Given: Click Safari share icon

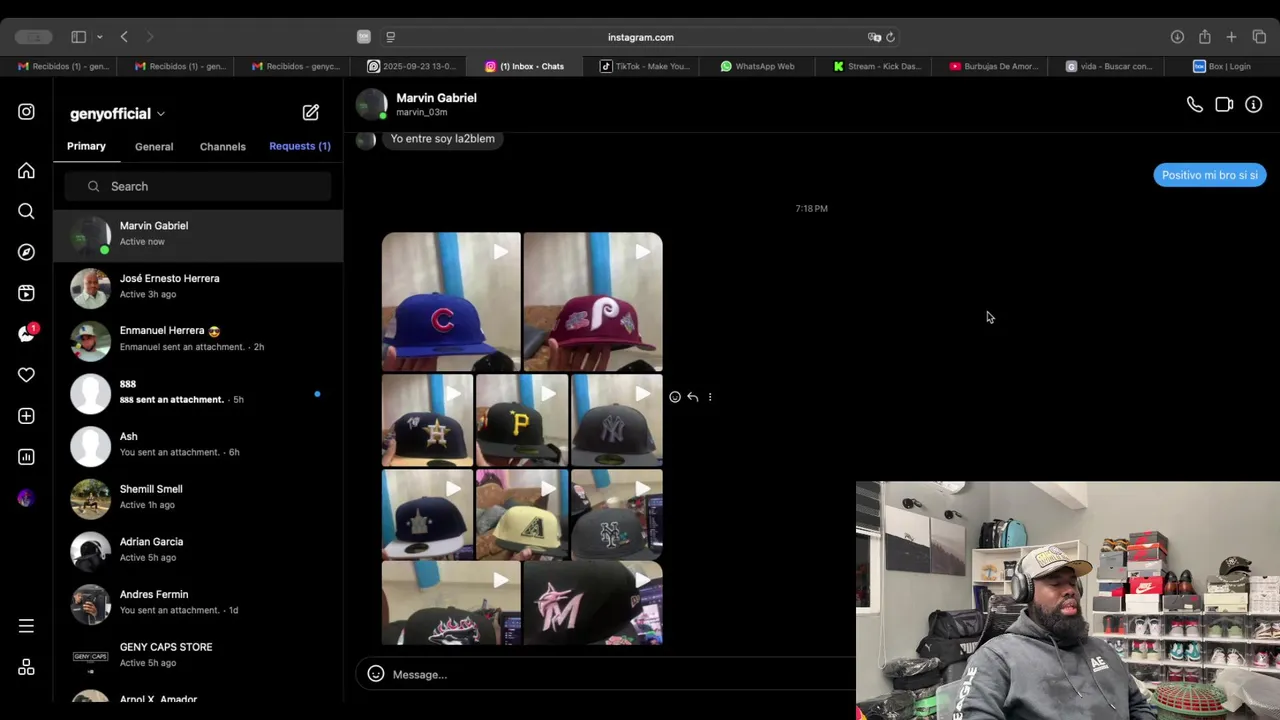Looking at the screenshot, I should (1205, 37).
